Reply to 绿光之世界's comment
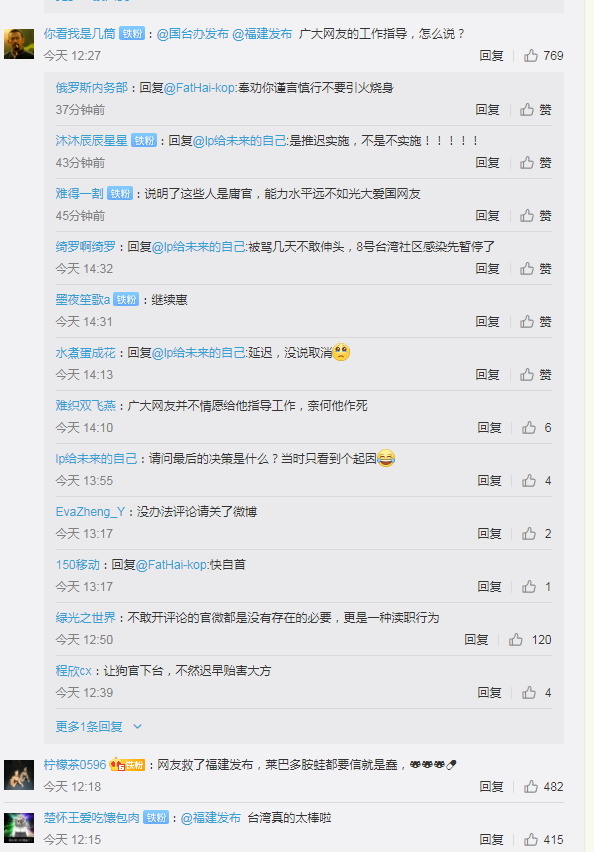The image size is (594, 852). pyautogui.click(x=476, y=640)
